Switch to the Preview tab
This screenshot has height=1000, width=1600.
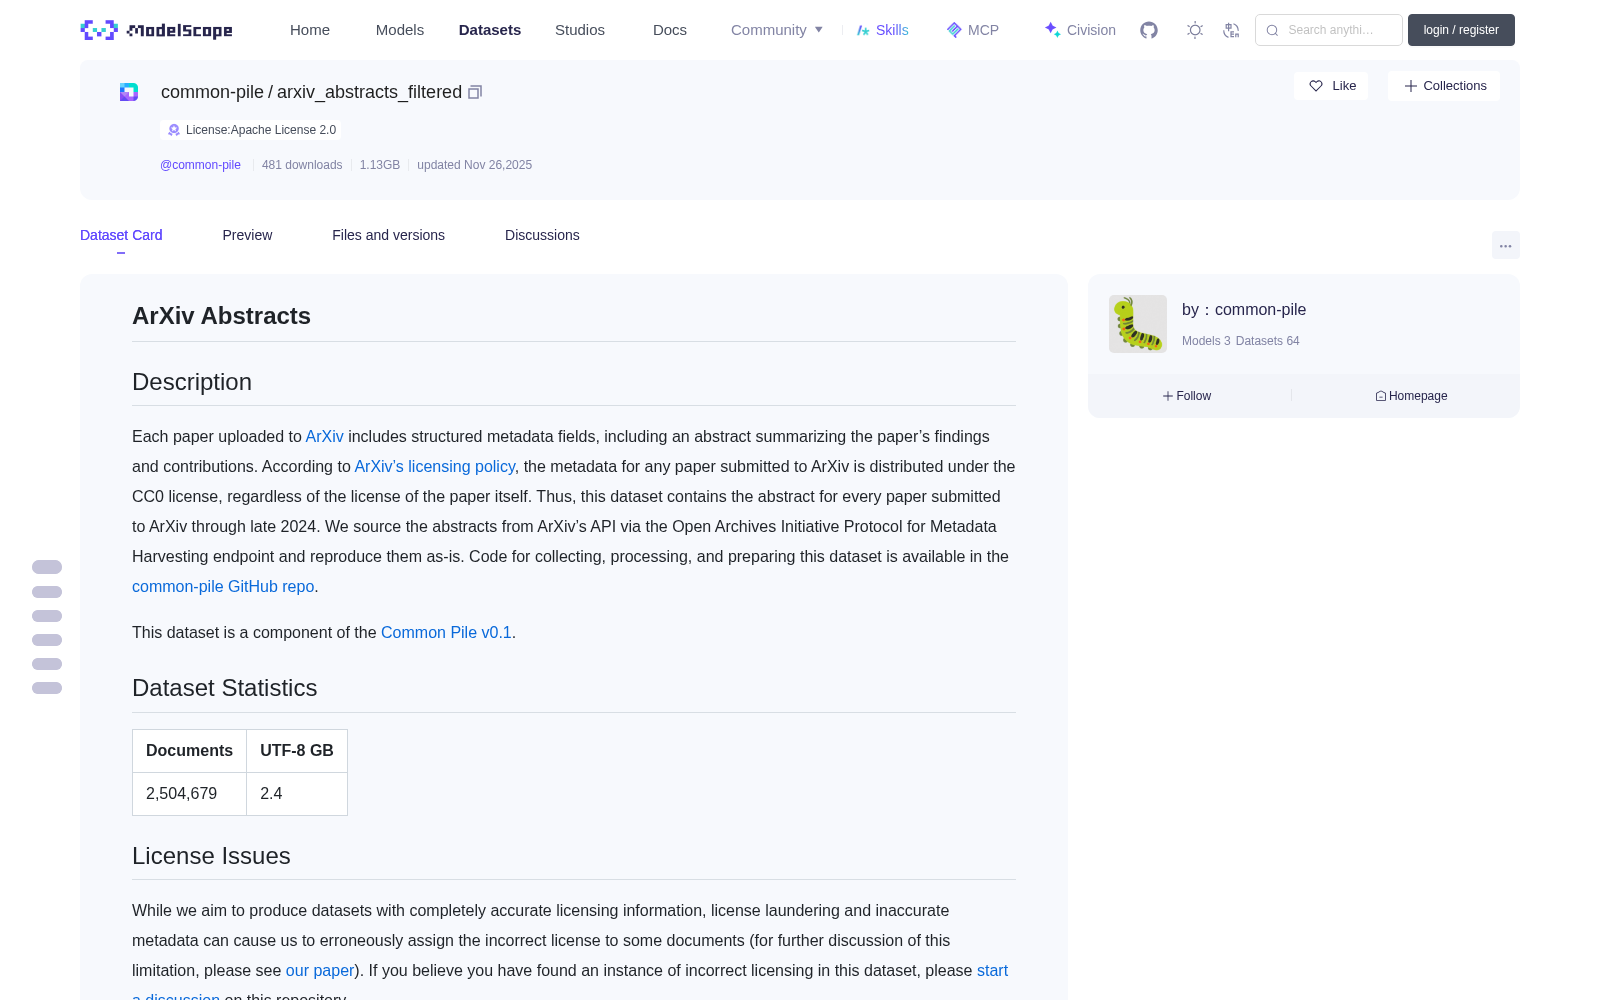pyautogui.click(x=247, y=235)
